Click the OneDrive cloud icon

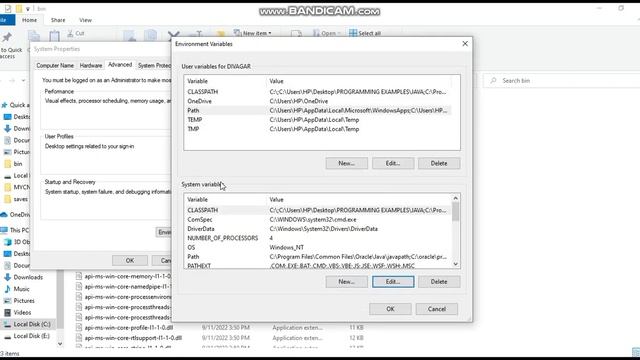click(x=4, y=215)
